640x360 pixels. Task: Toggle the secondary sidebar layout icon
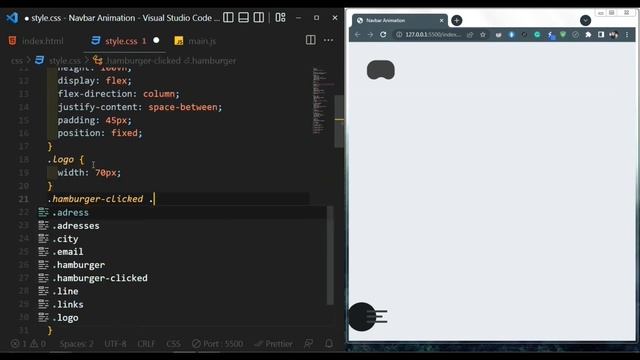(259, 18)
